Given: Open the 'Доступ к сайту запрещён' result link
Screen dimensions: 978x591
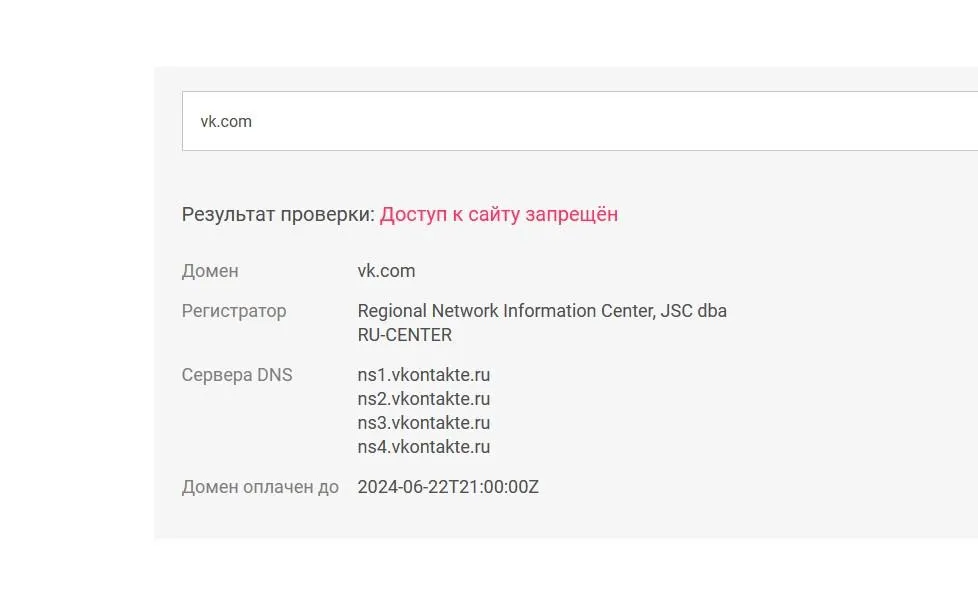Looking at the screenshot, I should (x=500, y=214).
